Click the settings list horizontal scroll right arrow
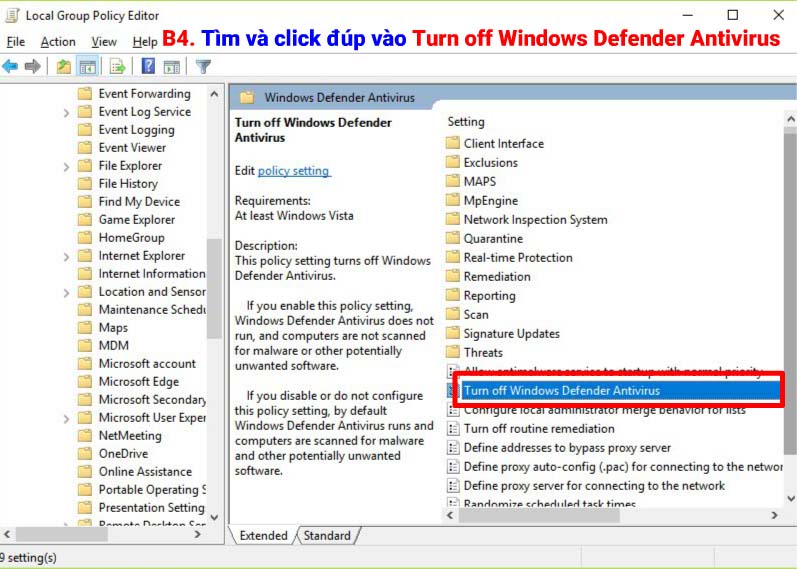 775,515
